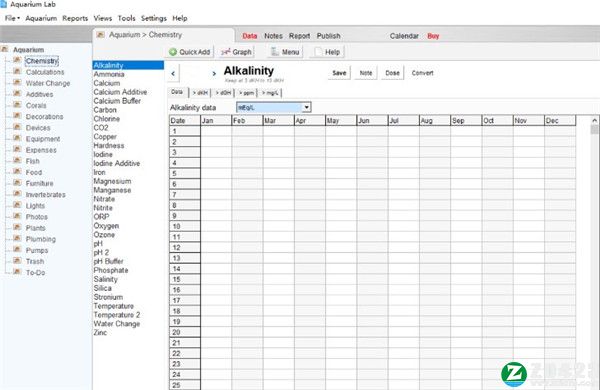Click the icon beside Corals tree item

coord(17,104)
